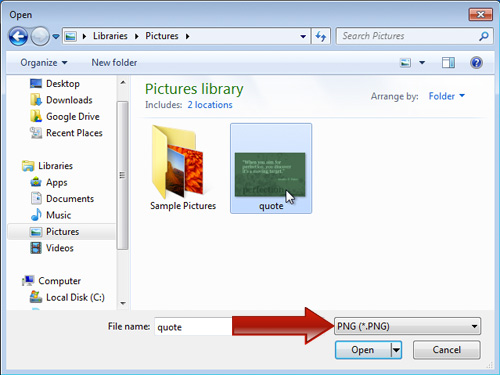
Task: Open the Organize menu
Action: [x=44, y=63]
